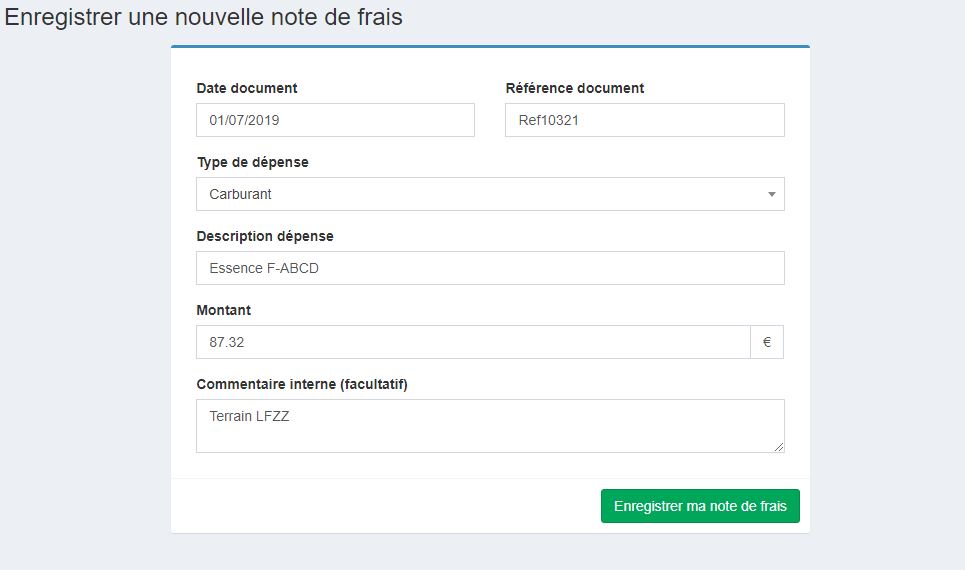The width and height of the screenshot is (965, 570).
Task: Click the euro symbol beside Montant
Action: [x=767, y=342]
